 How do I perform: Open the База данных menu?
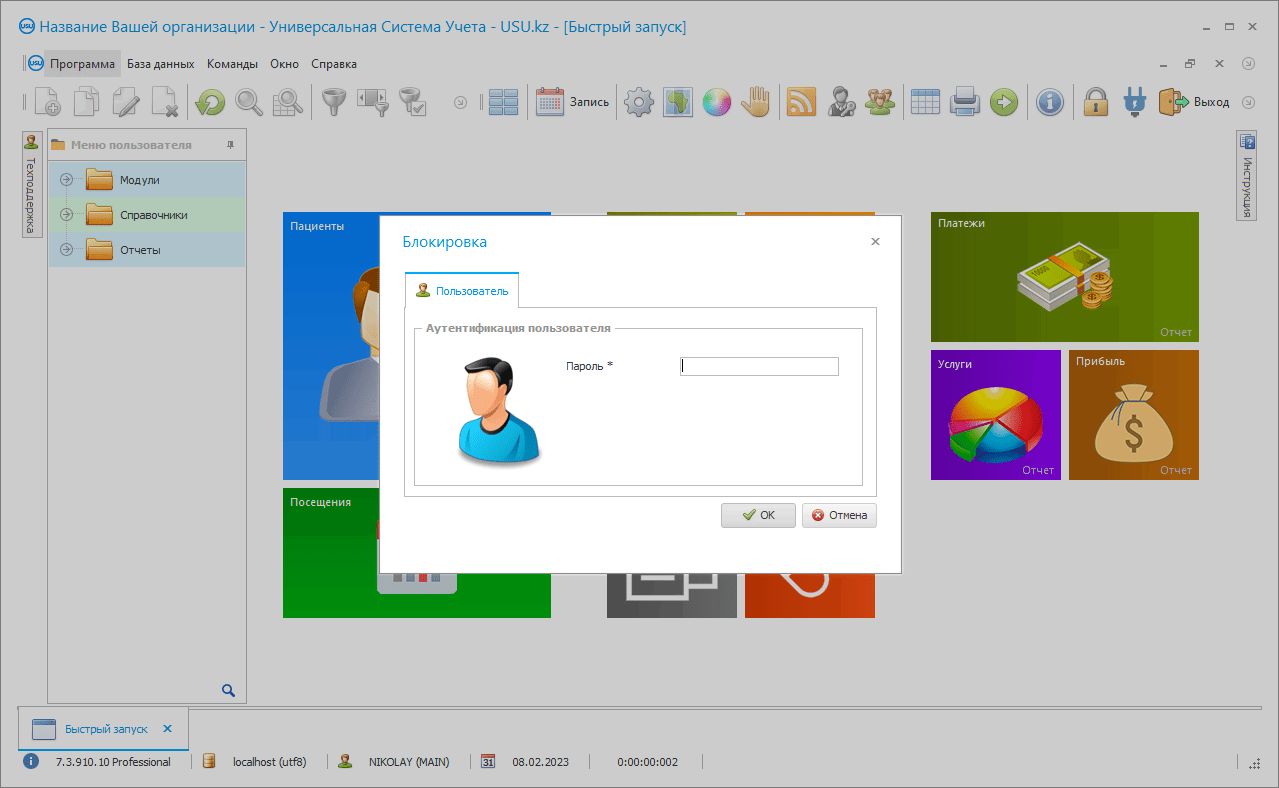coord(160,64)
